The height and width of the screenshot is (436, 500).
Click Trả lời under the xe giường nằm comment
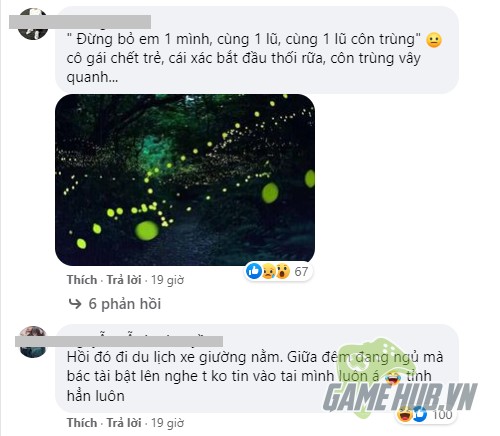click(x=124, y=423)
